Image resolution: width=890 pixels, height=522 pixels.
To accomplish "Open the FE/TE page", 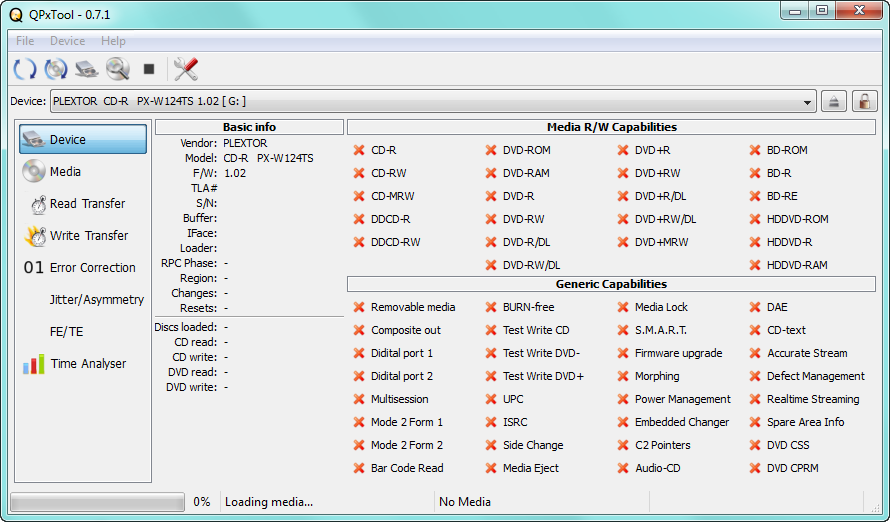I will click(83, 331).
